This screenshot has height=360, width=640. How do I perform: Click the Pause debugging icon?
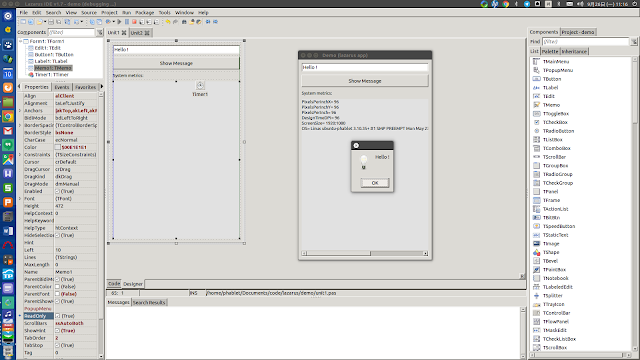point(127,22)
